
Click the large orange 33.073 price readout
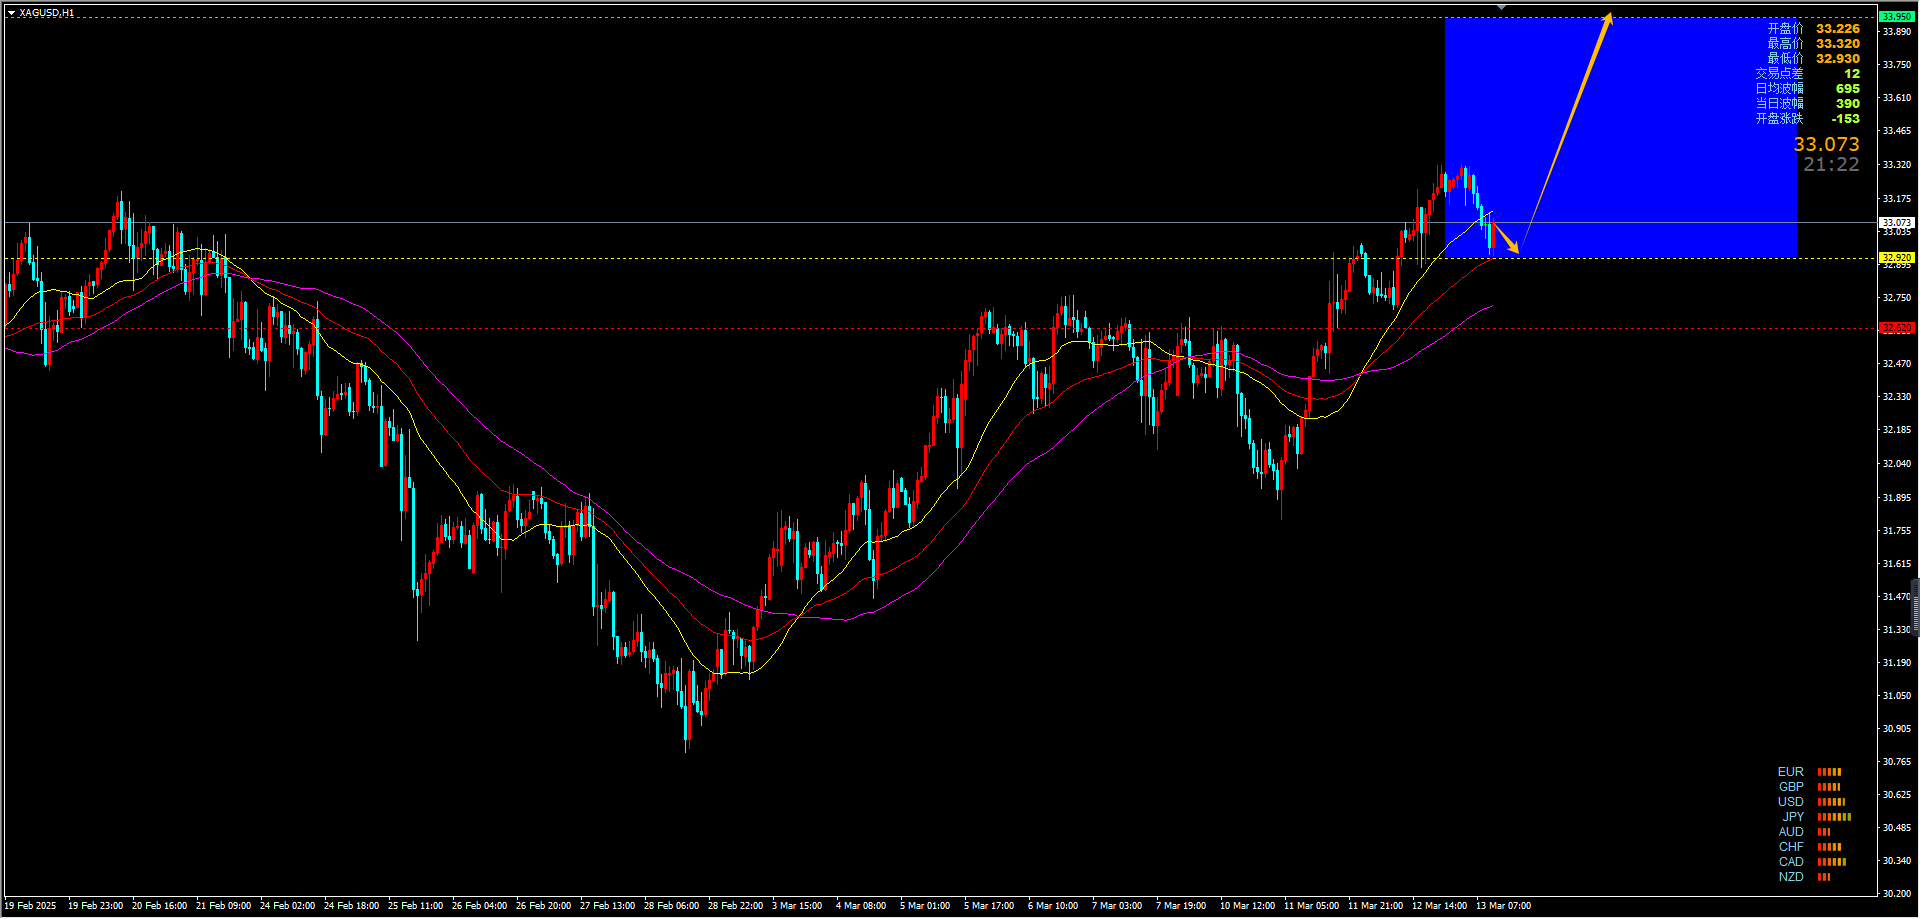(x=1826, y=145)
